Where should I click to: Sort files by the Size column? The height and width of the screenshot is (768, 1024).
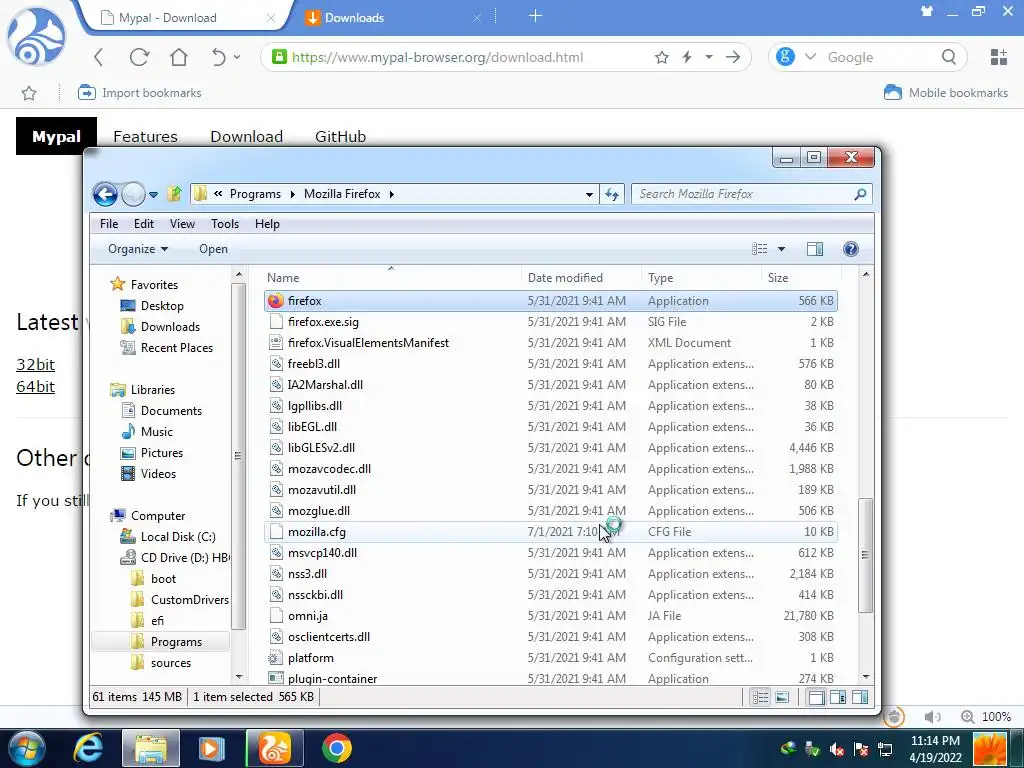(x=800, y=278)
